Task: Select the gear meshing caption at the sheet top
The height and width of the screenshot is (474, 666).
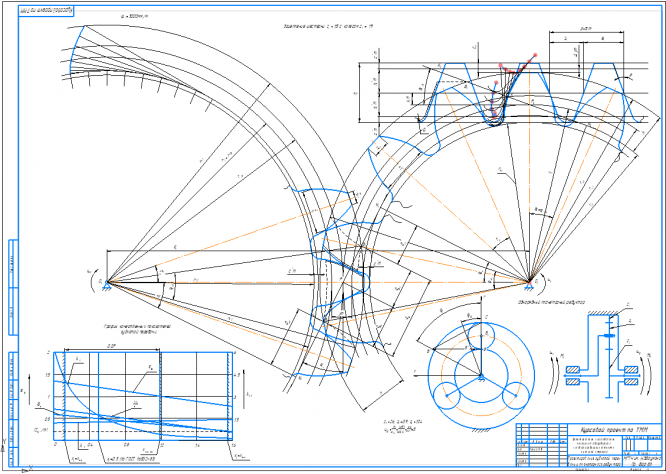Action: pyautogui.click(x=328, y=26)
